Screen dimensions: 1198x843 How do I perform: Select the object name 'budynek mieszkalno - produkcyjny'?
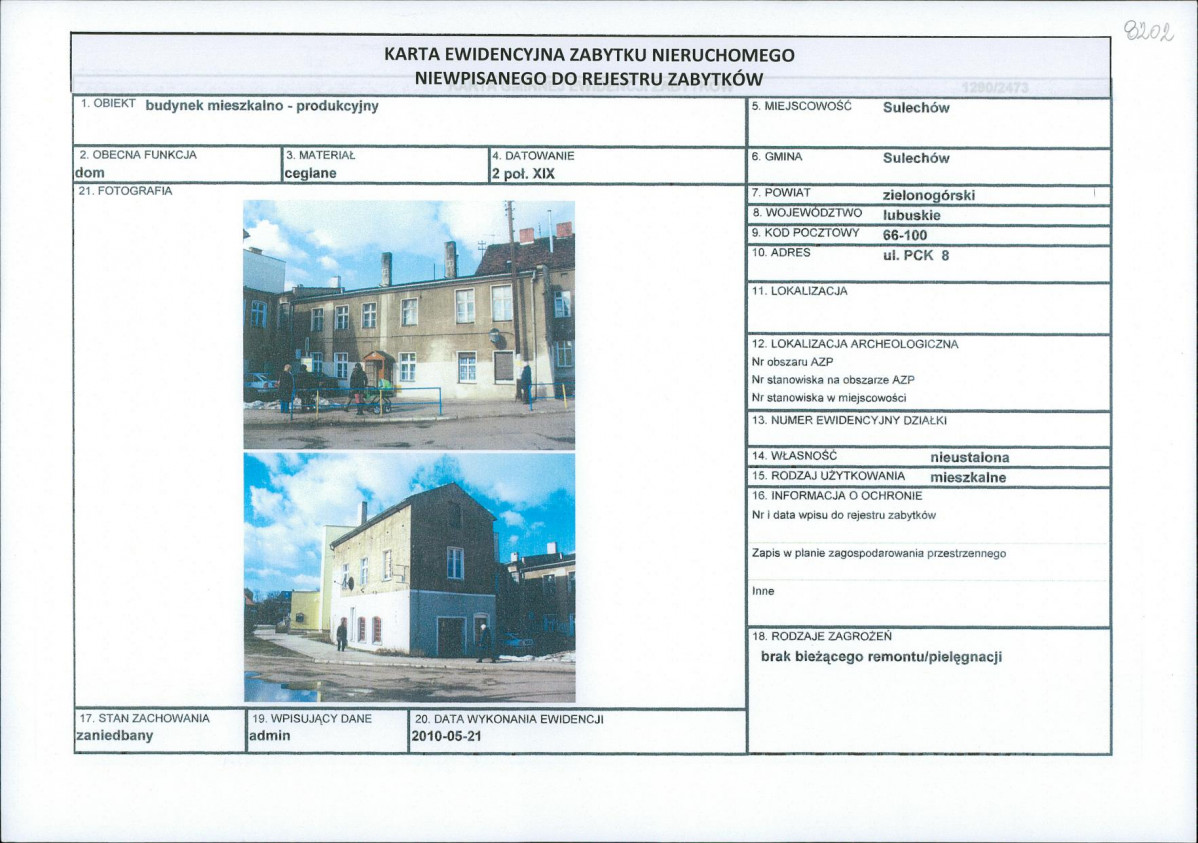[x=262, y=106]
